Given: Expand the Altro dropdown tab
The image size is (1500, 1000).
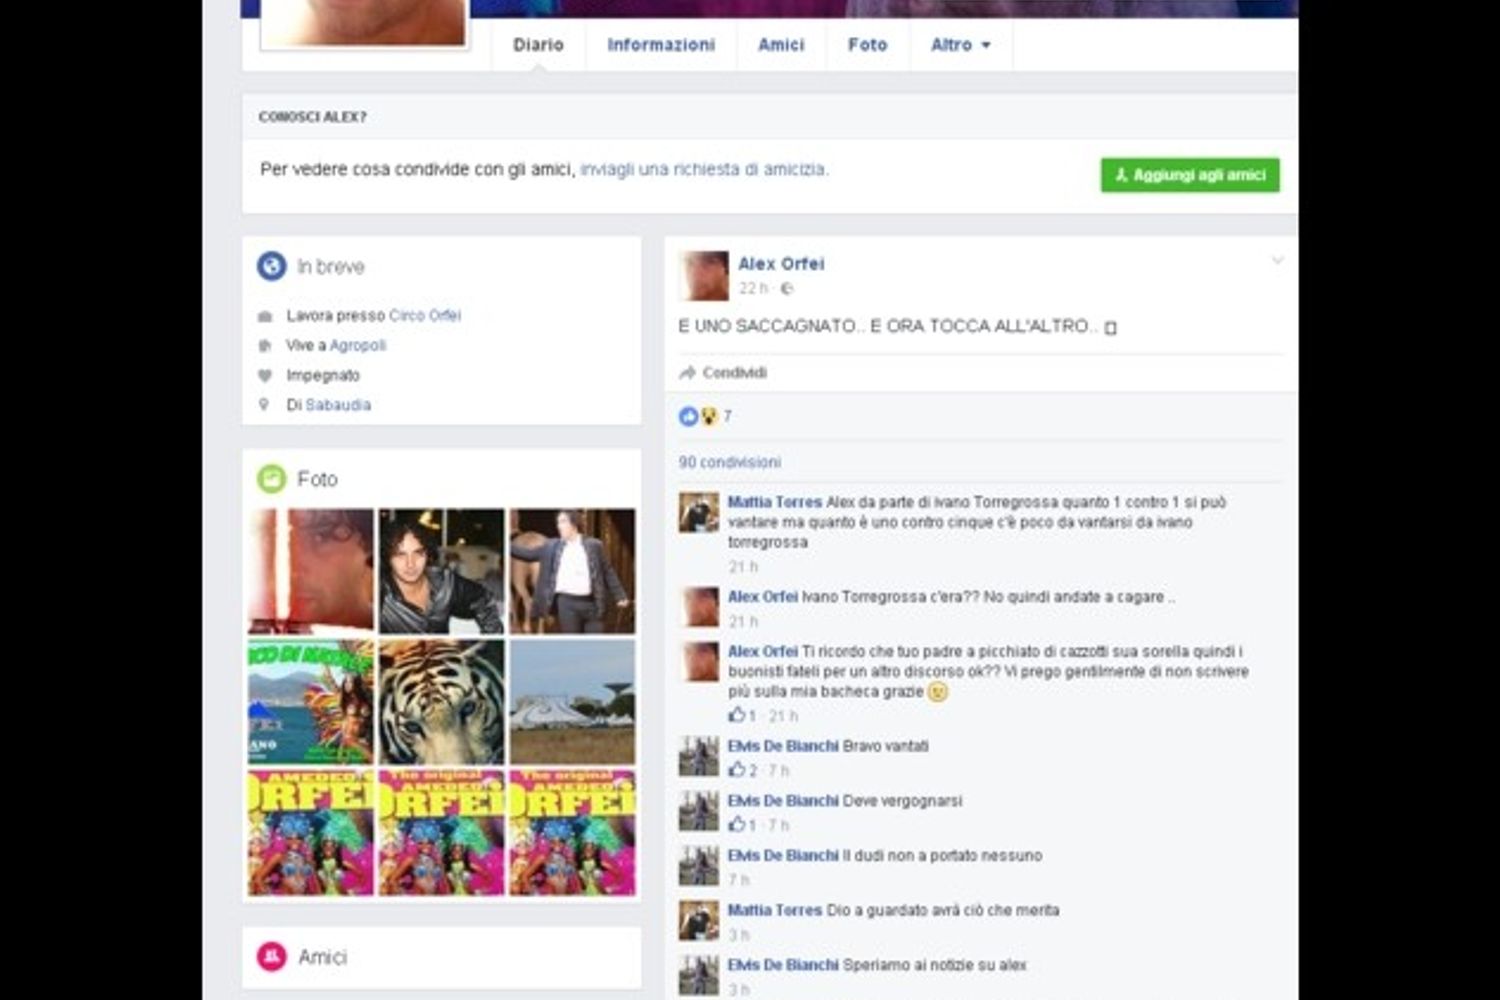Looking at the screenshot, I should point(960,45).
